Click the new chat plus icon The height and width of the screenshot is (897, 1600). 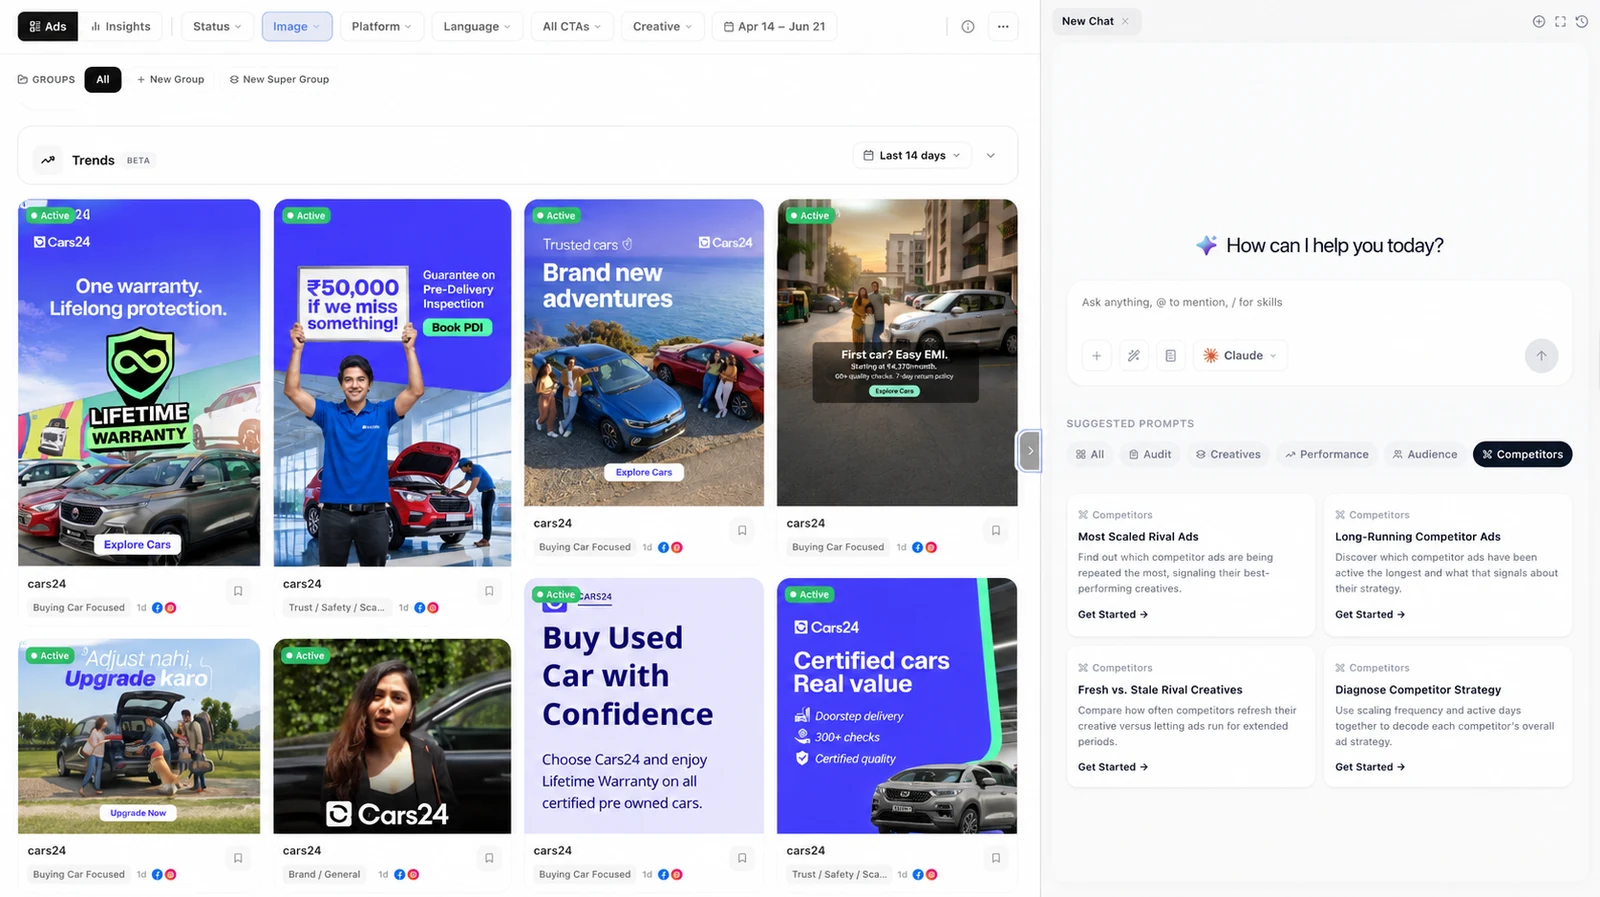(x=1538, y=21)
